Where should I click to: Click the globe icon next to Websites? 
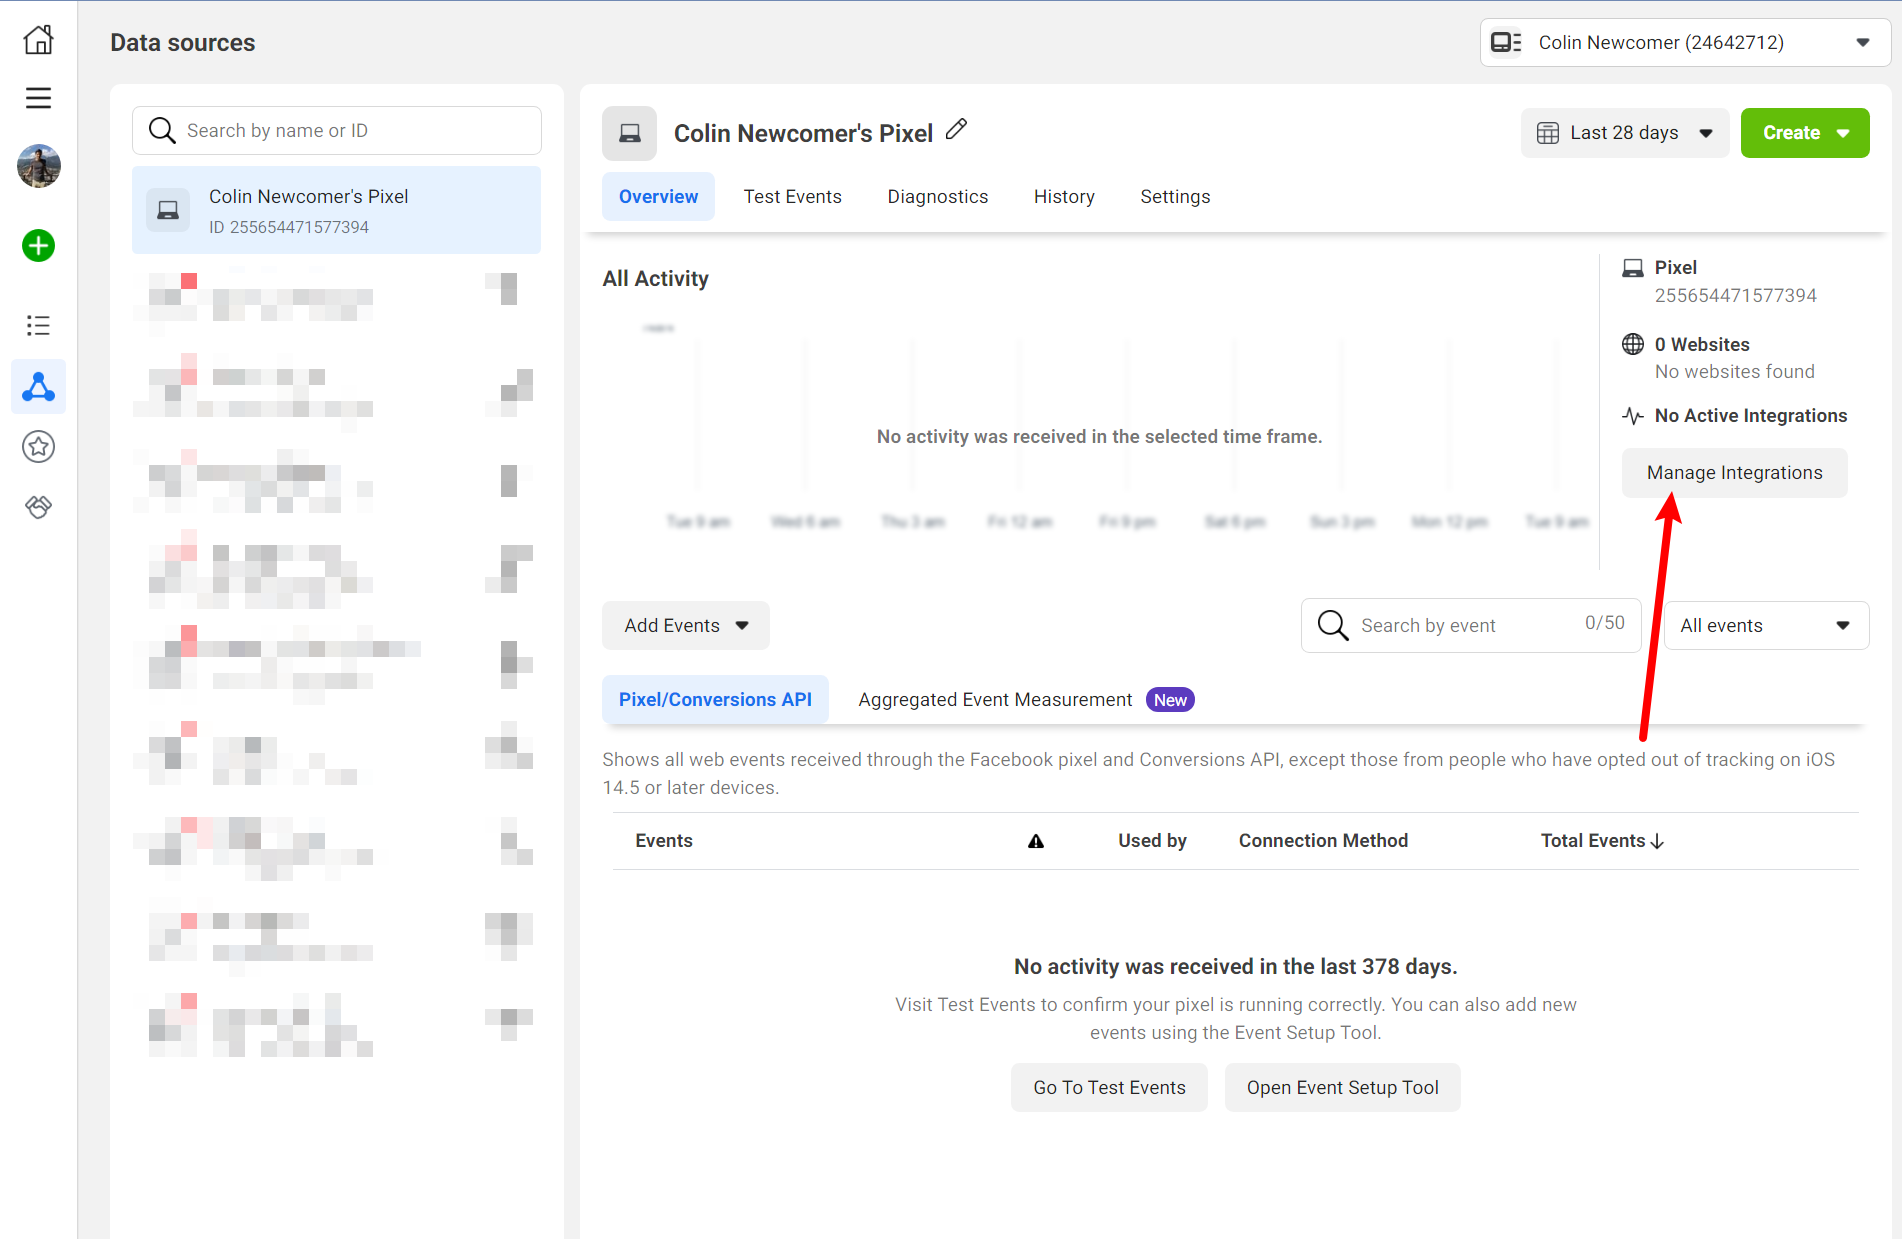click(x=1633, y=344)
